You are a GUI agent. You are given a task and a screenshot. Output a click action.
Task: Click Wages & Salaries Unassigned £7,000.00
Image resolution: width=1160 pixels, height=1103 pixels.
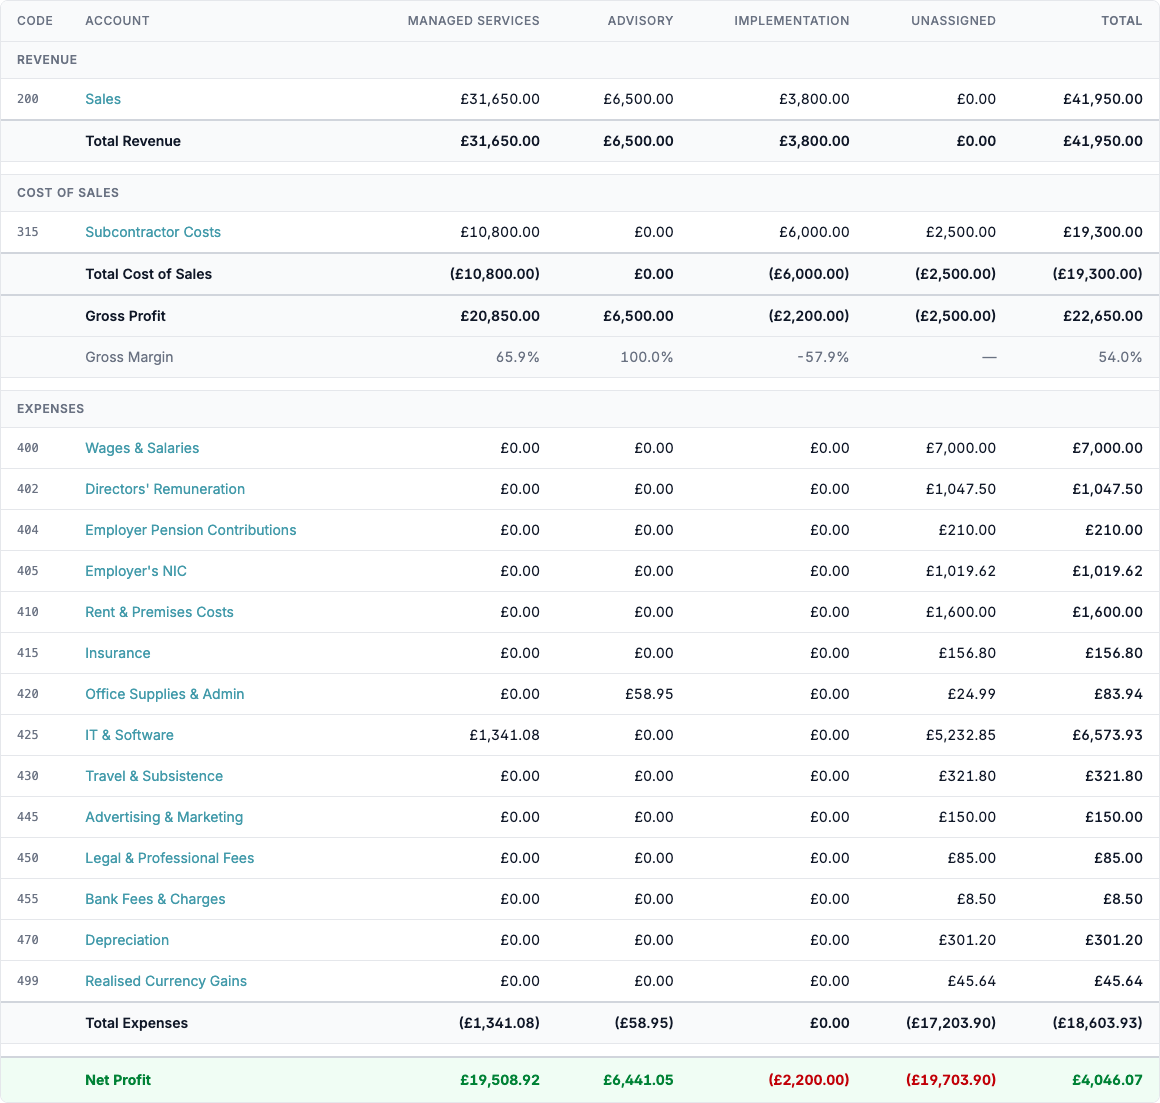coord(960,448)
